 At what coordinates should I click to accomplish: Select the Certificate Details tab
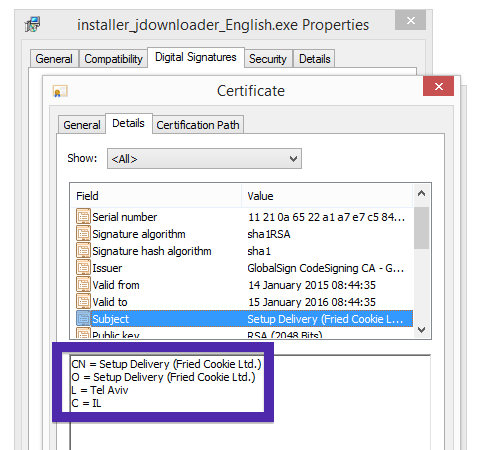(129, 123)
